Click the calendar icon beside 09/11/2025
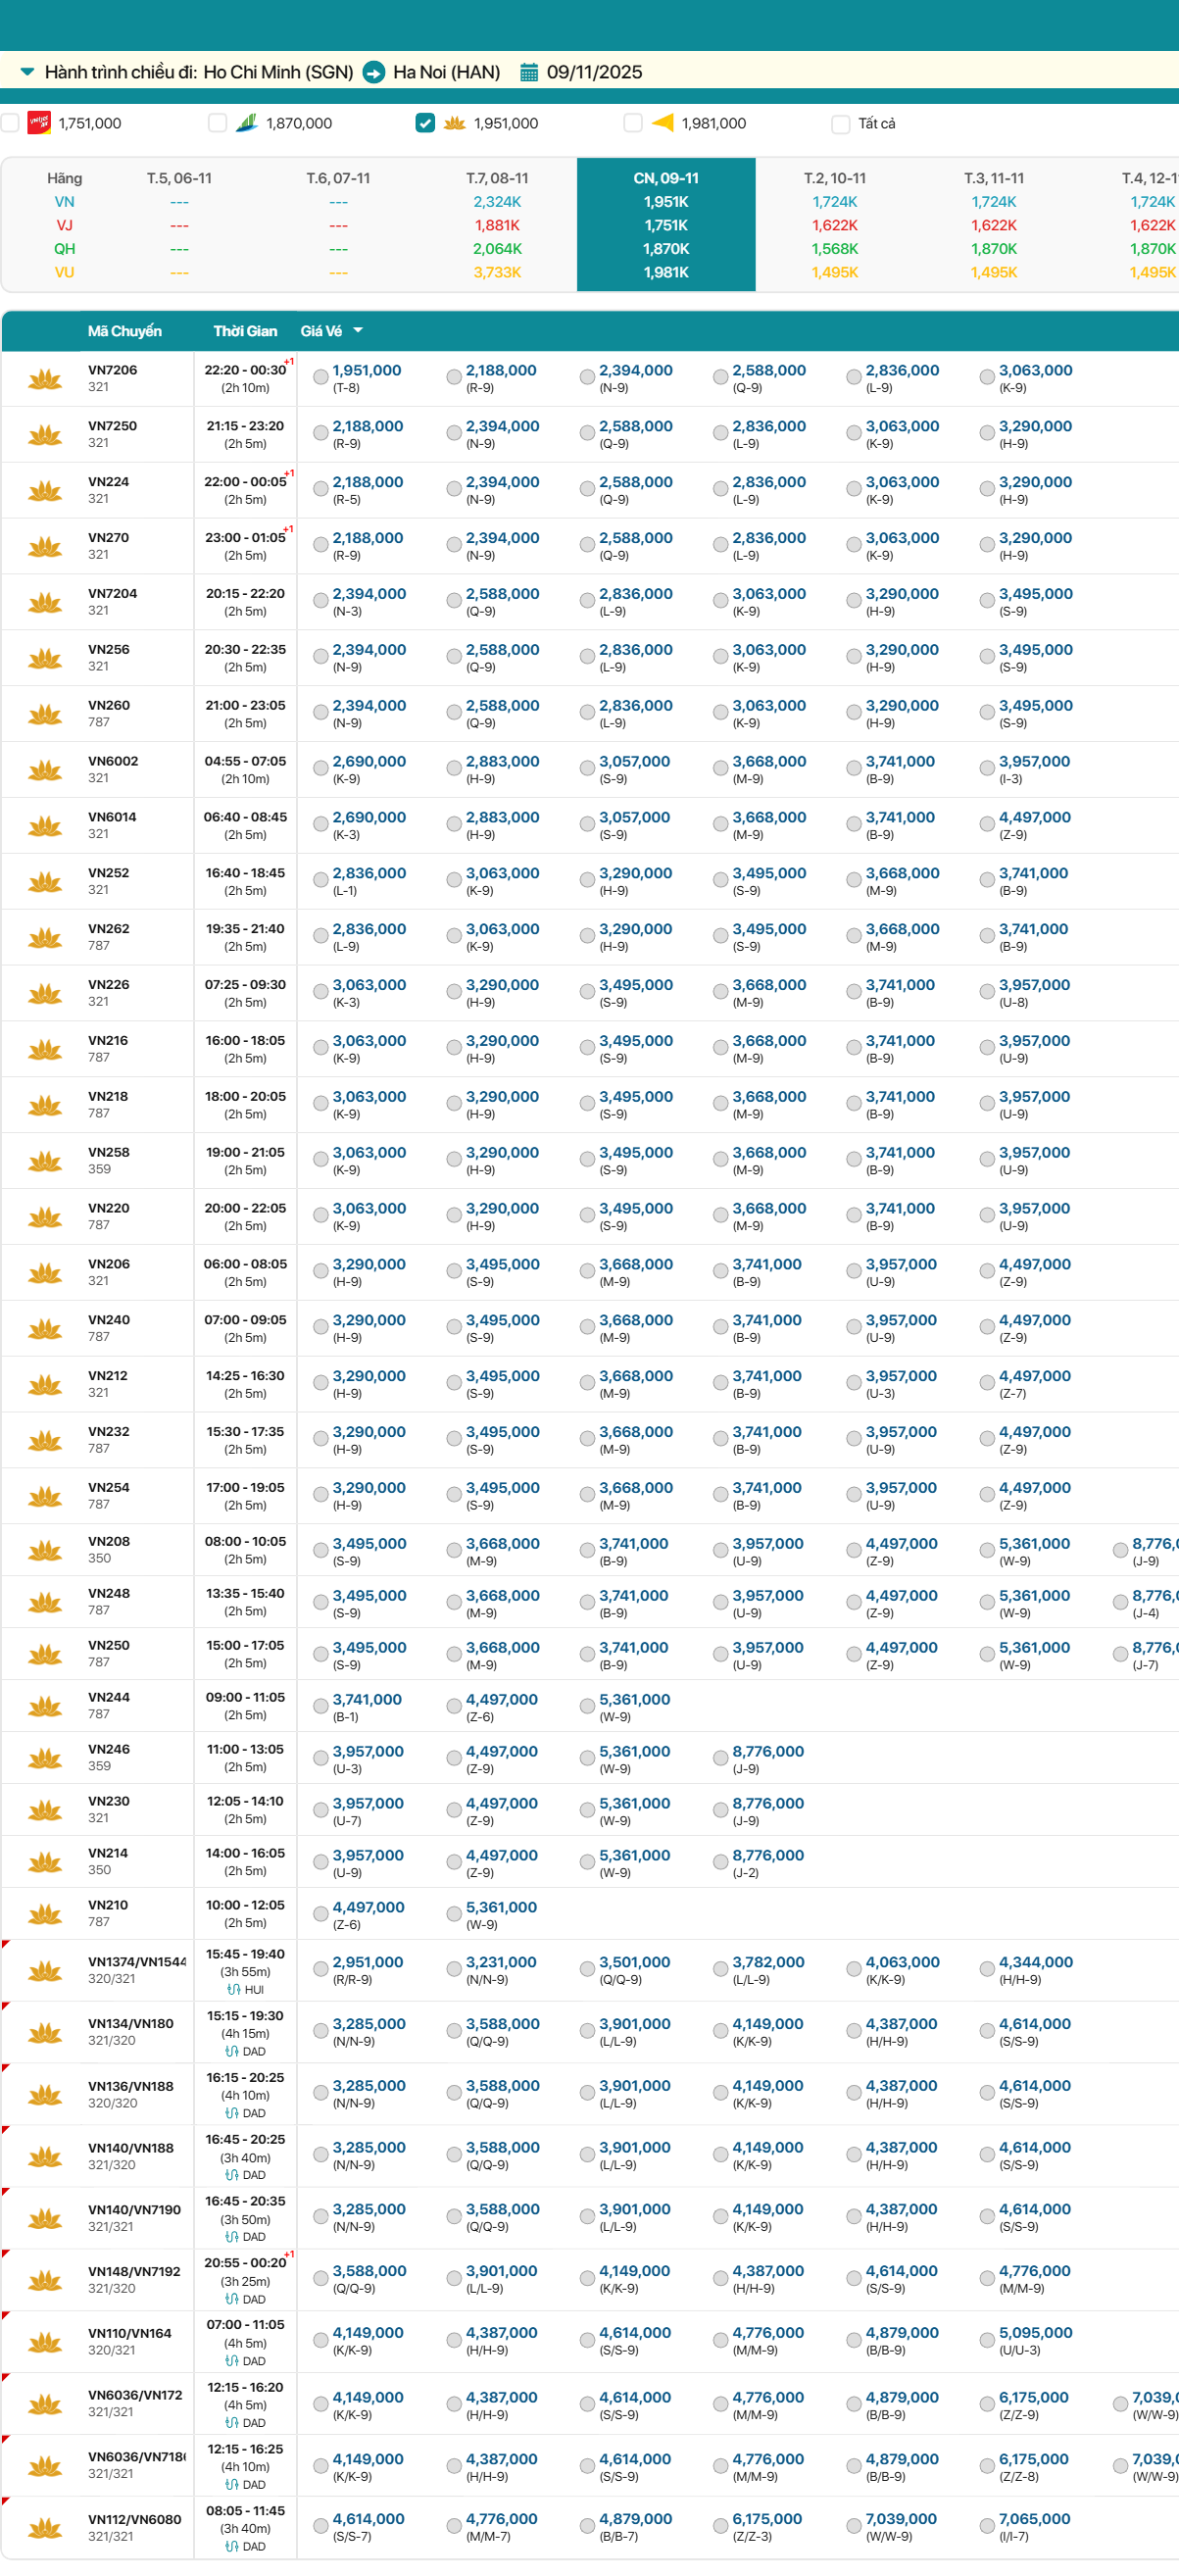1179x2576 pixels. click(529, 72)
